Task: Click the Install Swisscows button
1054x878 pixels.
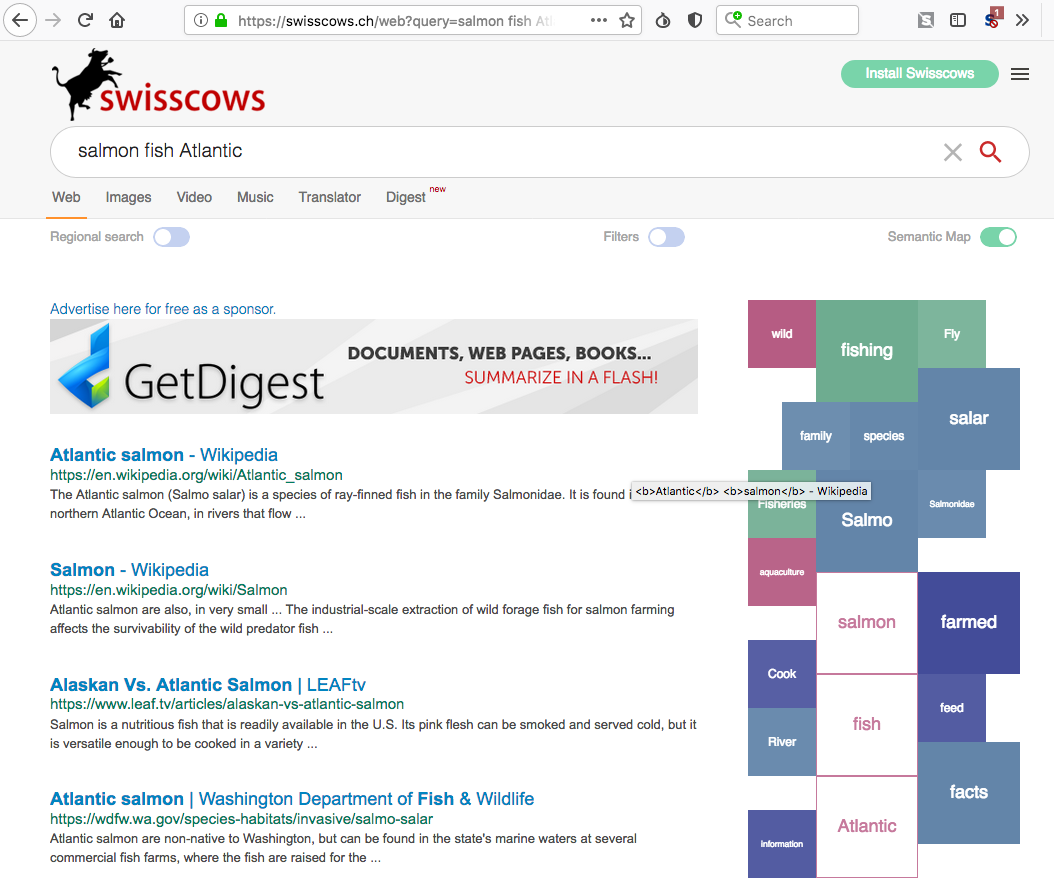Action: coord(919,73)
